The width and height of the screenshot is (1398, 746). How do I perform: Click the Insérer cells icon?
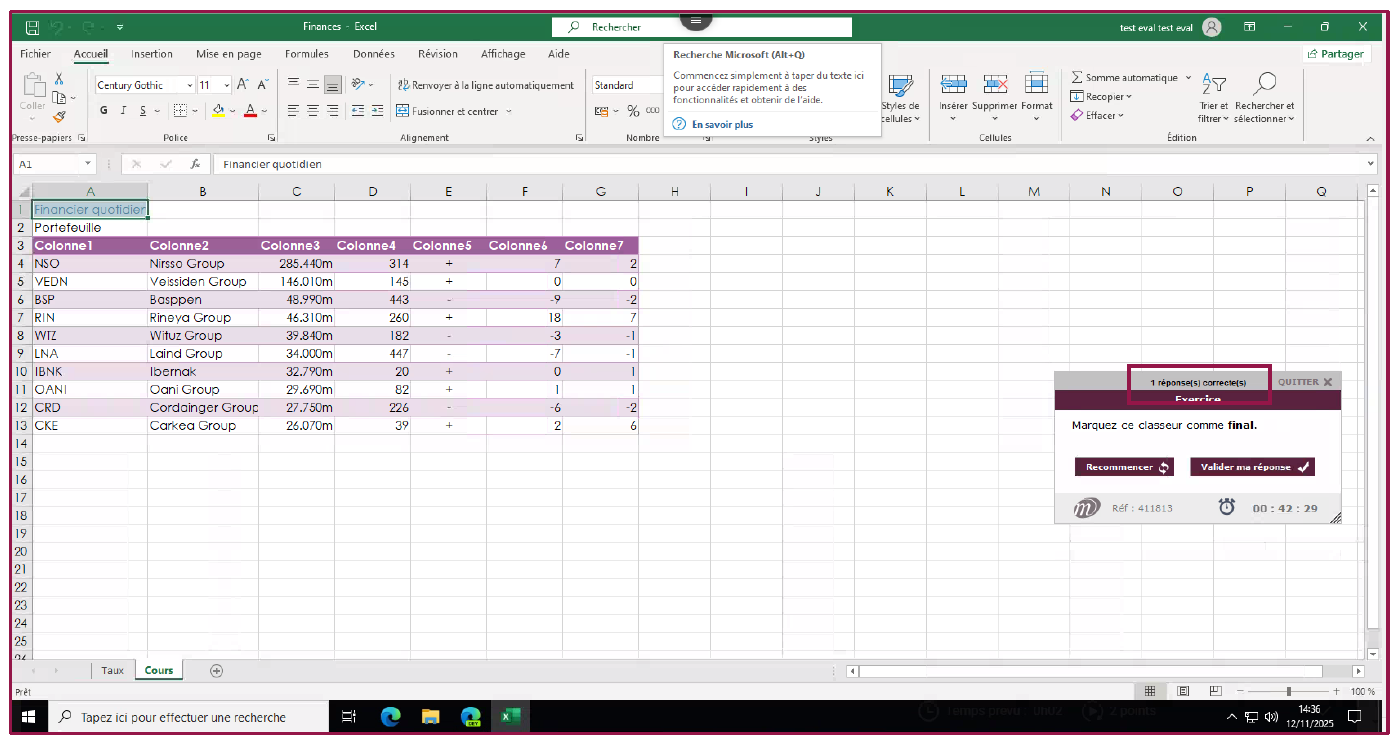(x=953, y=84)
